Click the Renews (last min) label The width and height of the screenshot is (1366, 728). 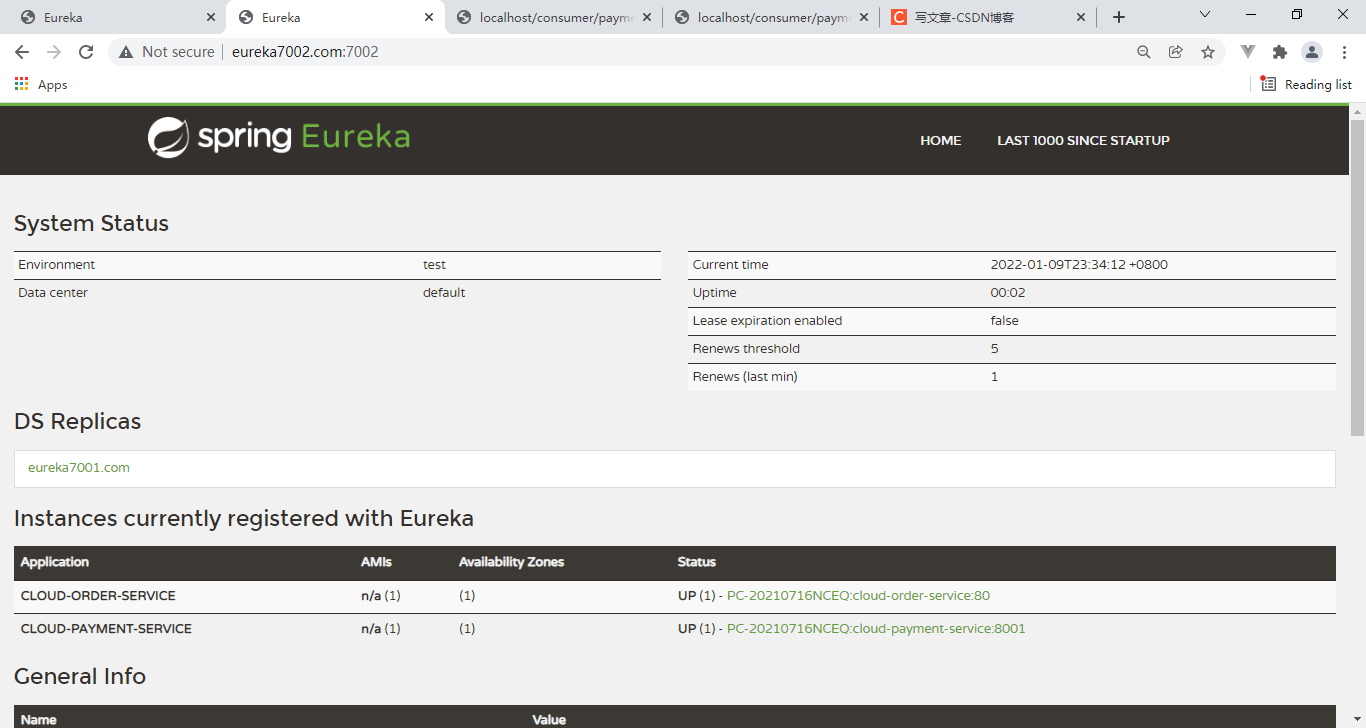pos(745,377)
